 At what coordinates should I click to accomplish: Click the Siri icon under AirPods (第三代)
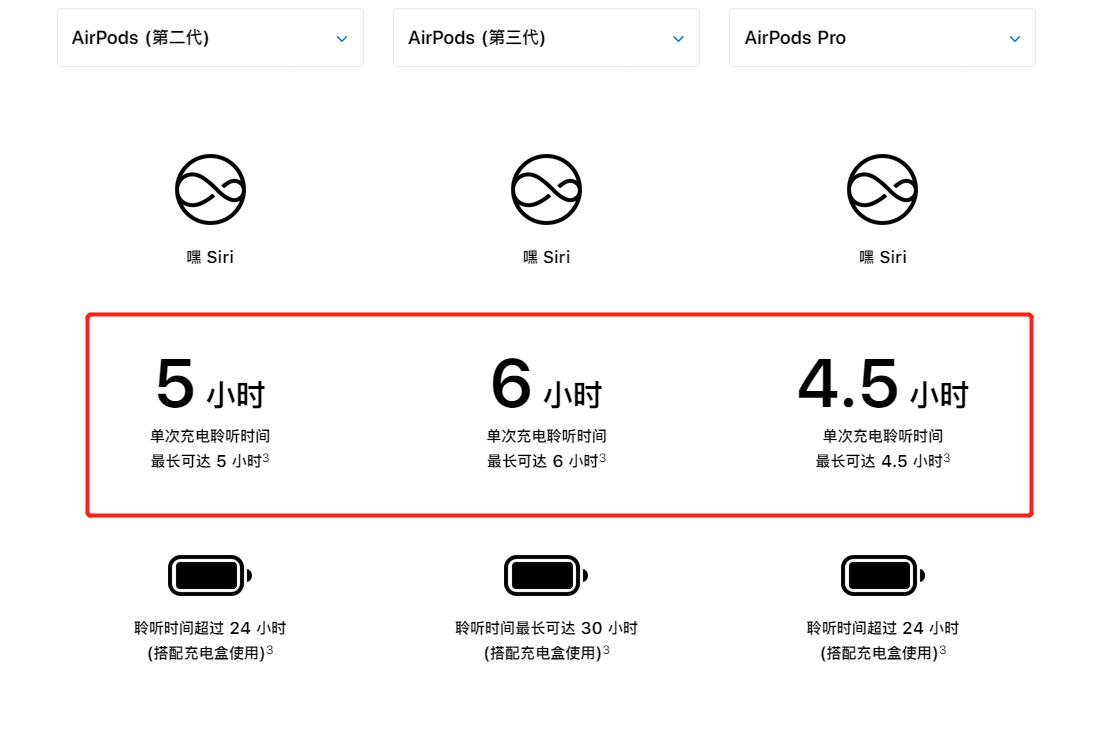[546, 189]
